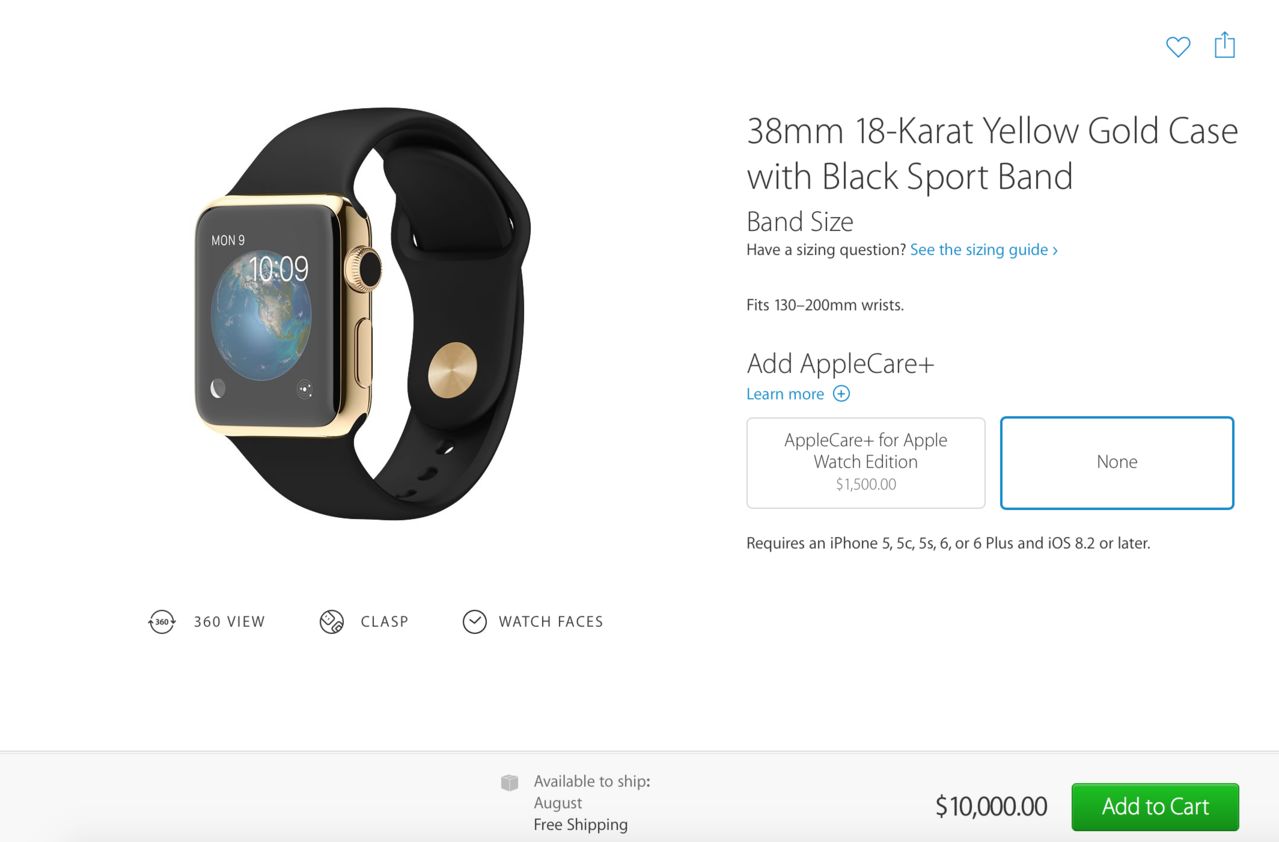This screenshot has height=842, width=1279.
Task: Click the green Add to Cart button
Action: click(1155, 807)
